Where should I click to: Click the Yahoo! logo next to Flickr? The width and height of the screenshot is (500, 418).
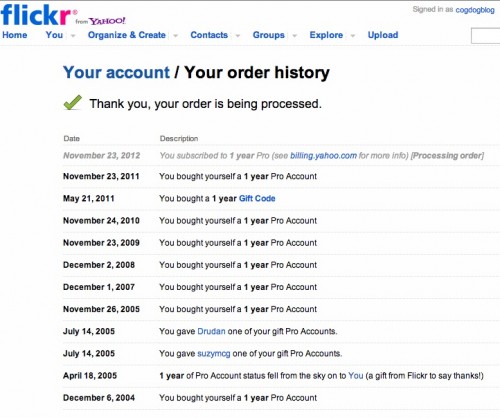pos(107,21)
